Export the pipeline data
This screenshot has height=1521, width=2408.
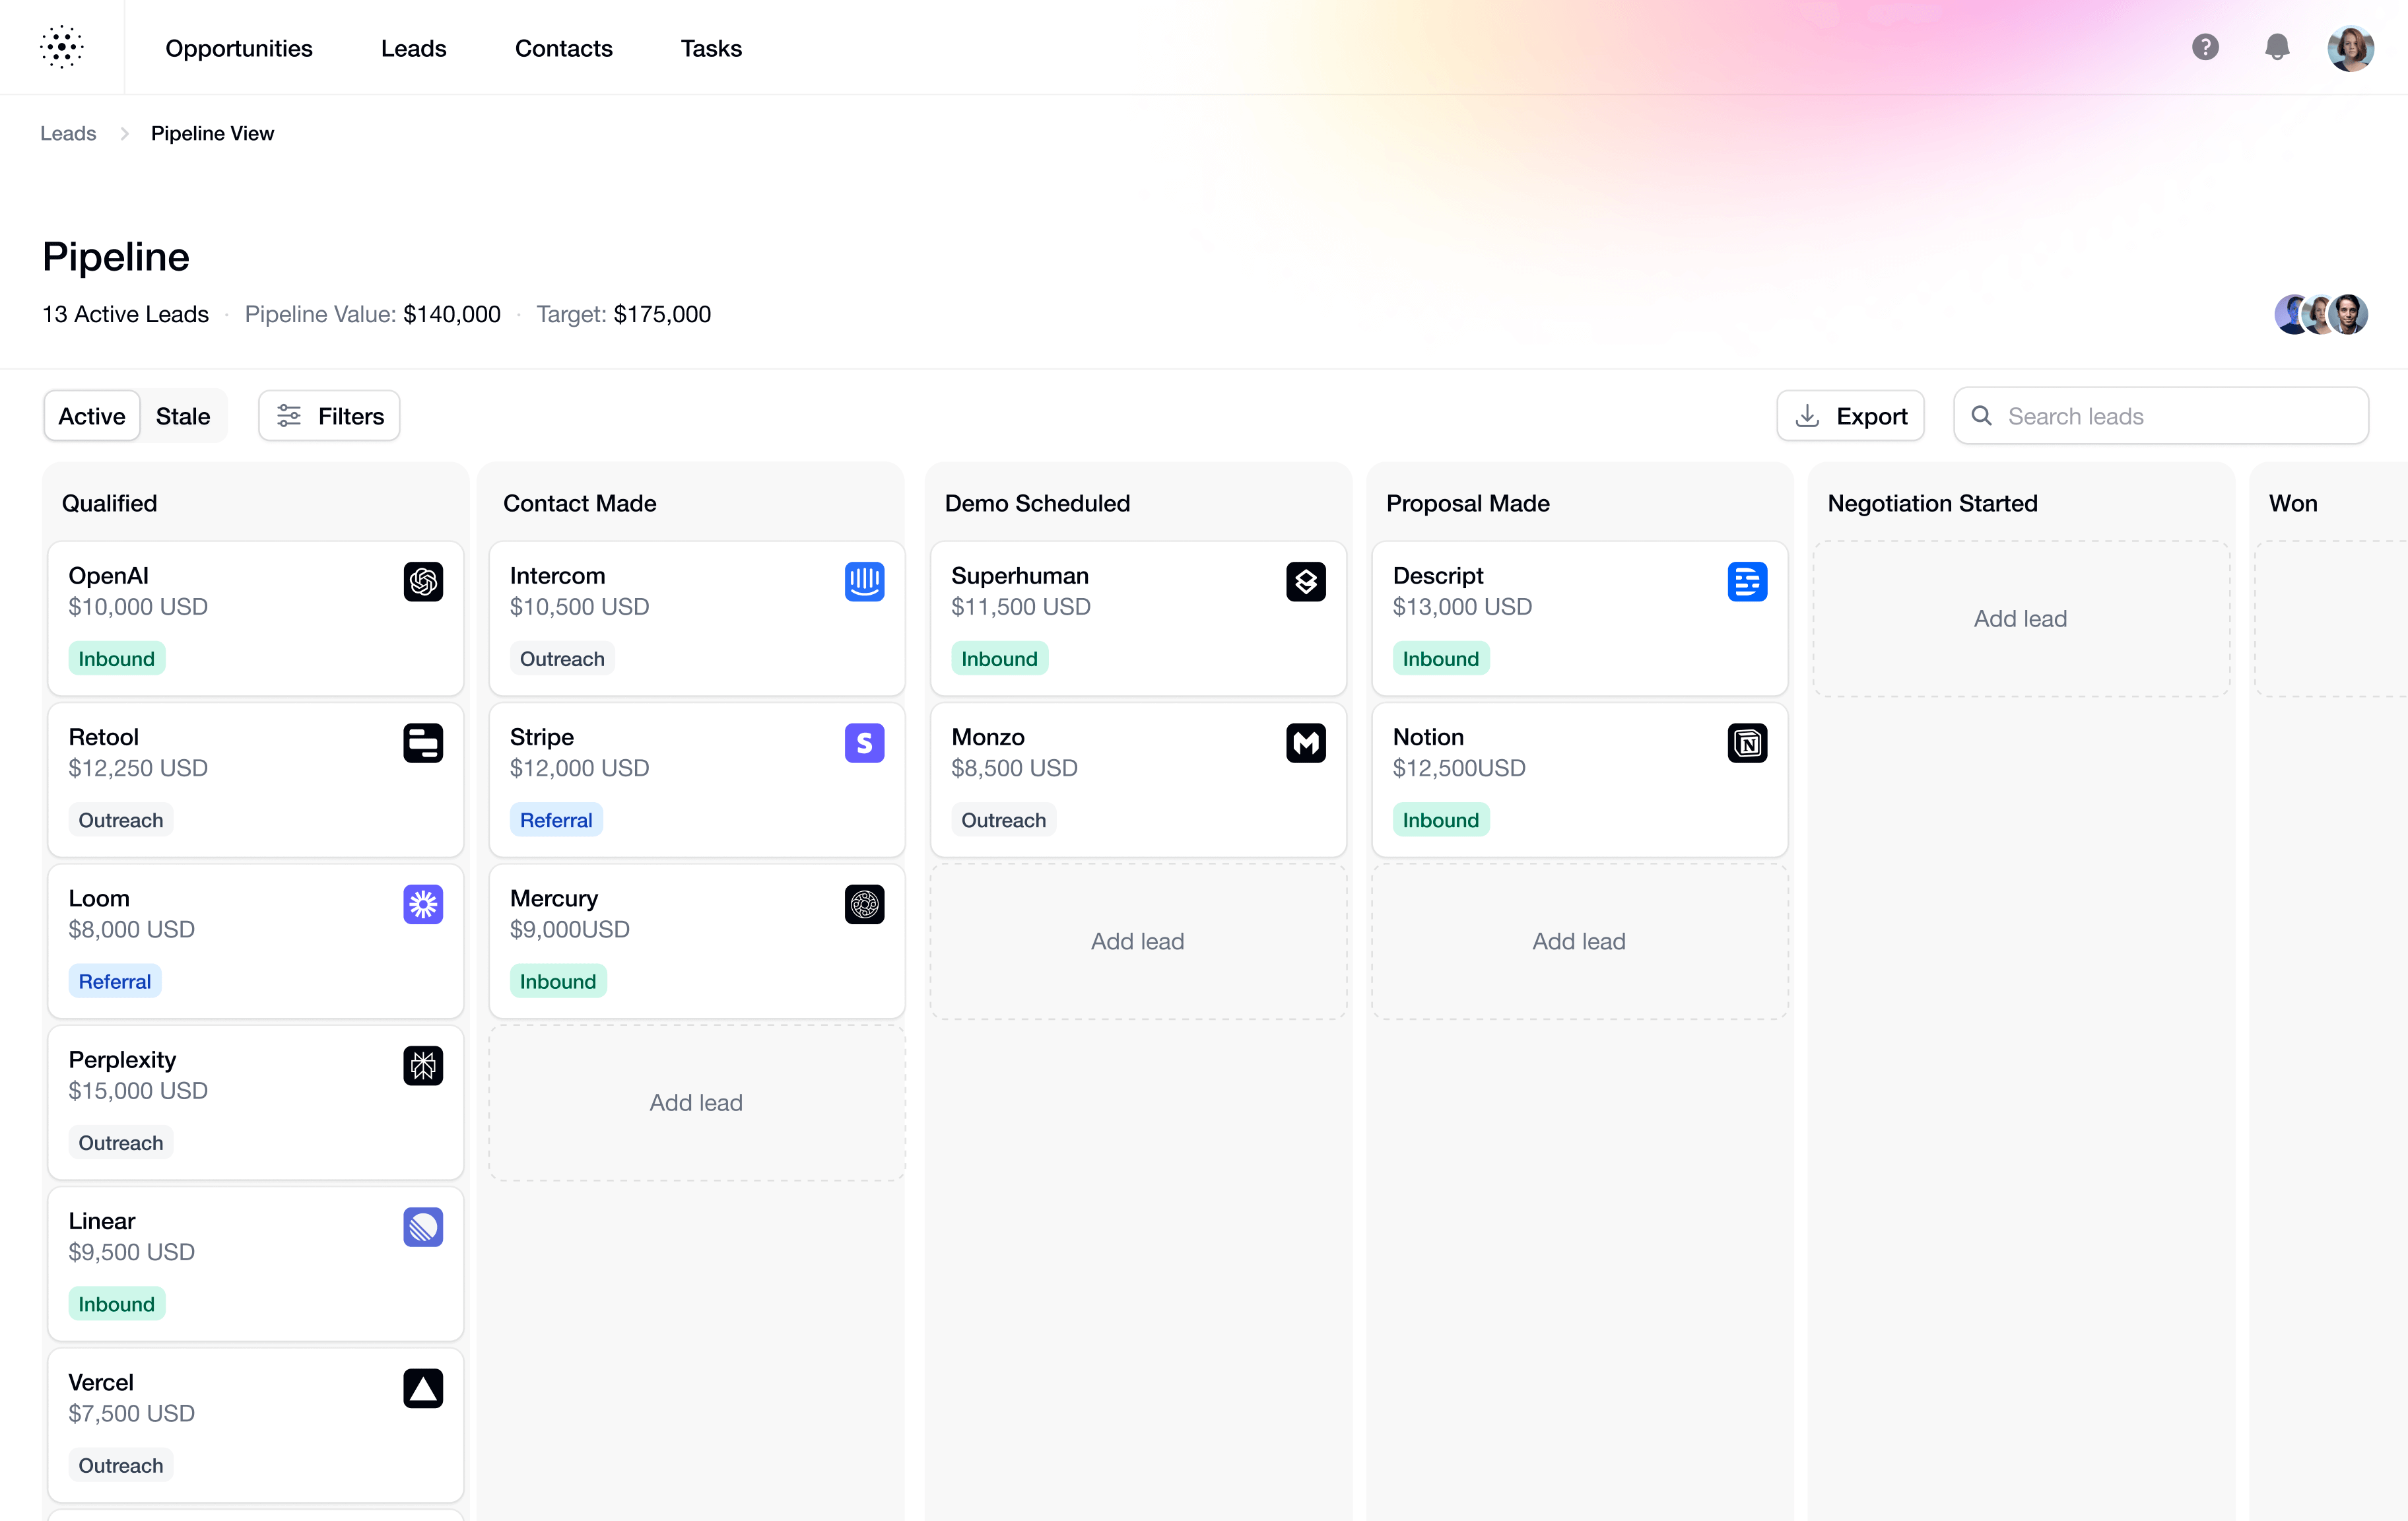point(1850,415)
